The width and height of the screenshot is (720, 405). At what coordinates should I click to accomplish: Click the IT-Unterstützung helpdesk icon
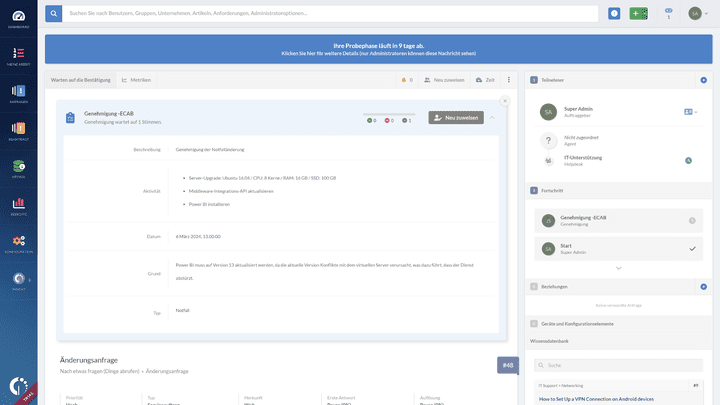(548, 161)
